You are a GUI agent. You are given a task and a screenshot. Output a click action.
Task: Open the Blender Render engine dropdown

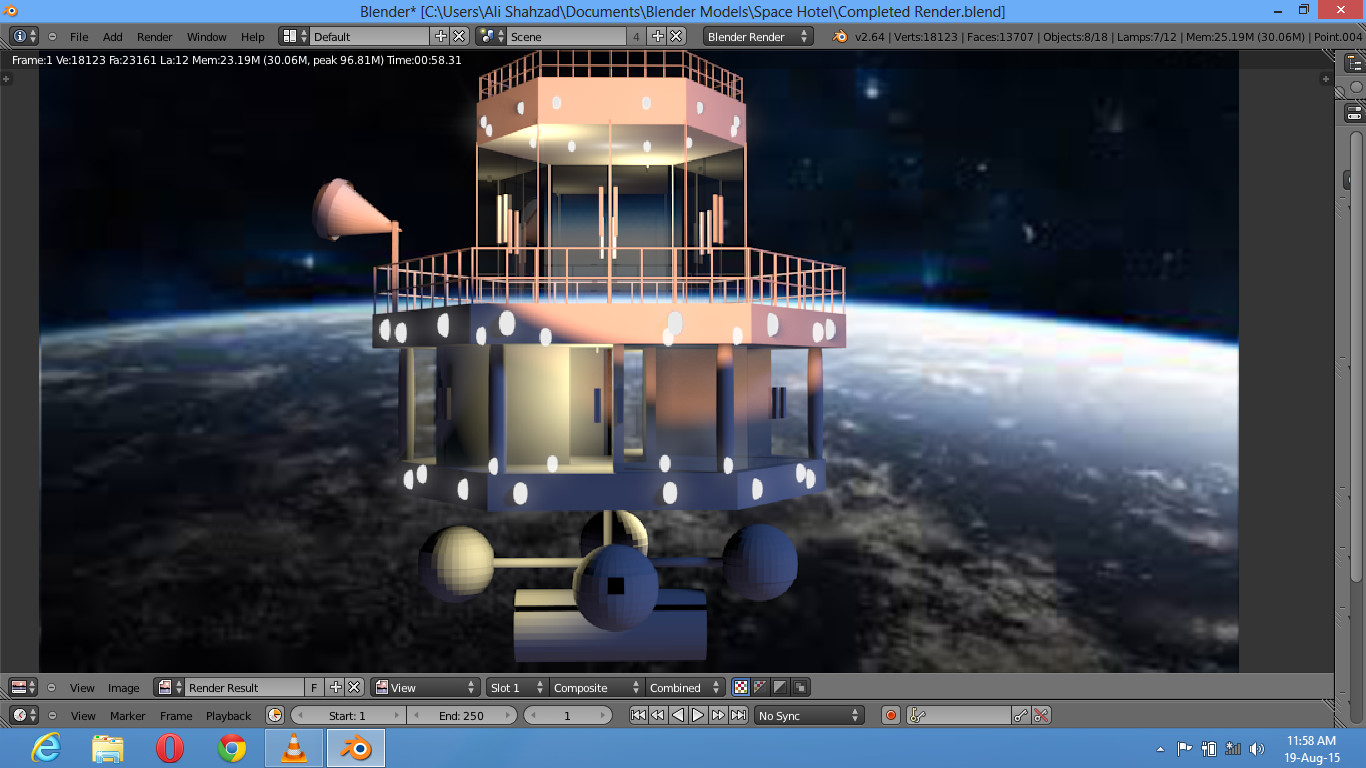coord(759,36)
